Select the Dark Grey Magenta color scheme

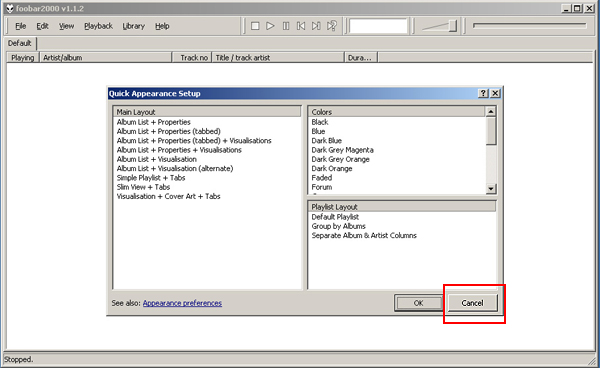[342, 150]
